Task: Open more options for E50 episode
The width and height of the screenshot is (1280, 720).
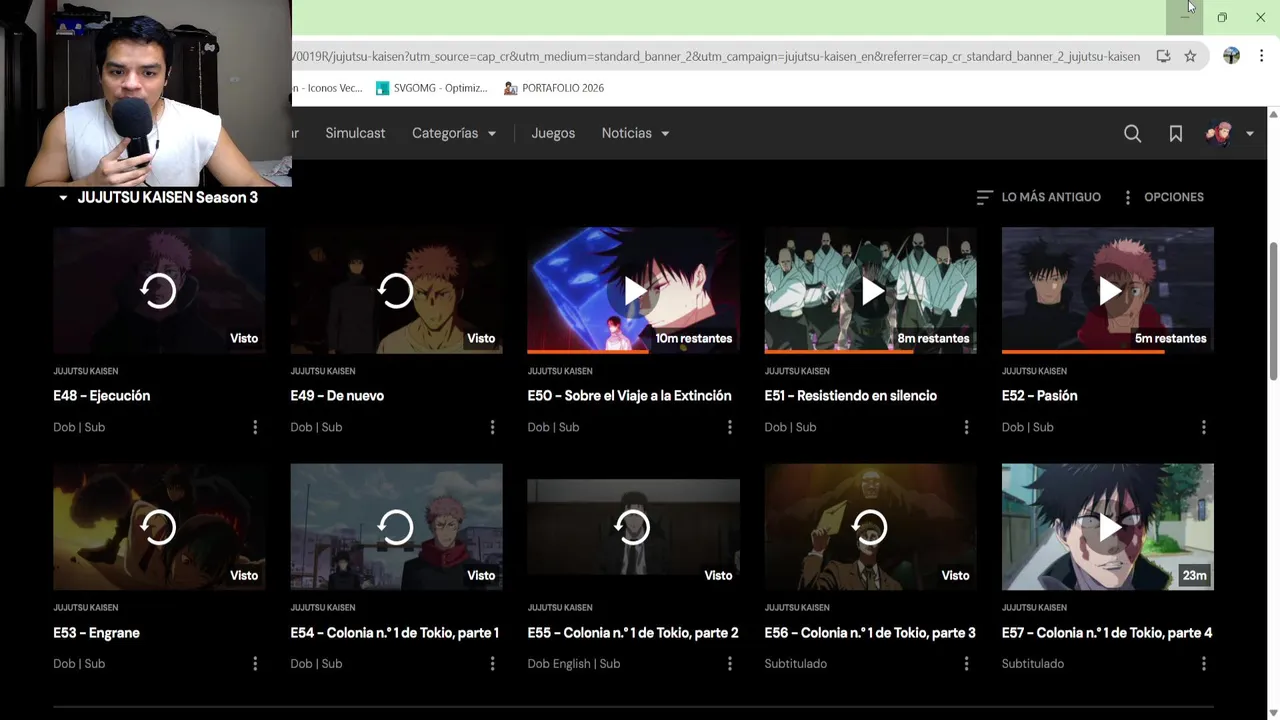Action: [729, 427]
